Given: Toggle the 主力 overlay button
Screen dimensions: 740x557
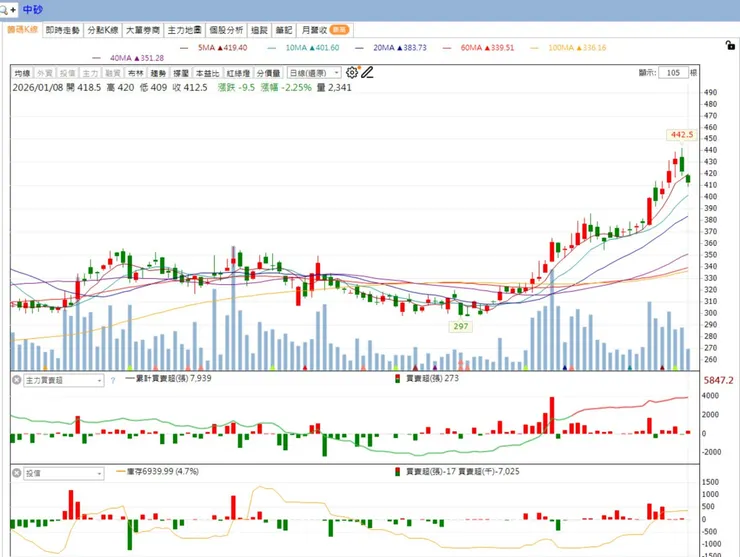Looking at the screenshot, I should tap(90, 73).
